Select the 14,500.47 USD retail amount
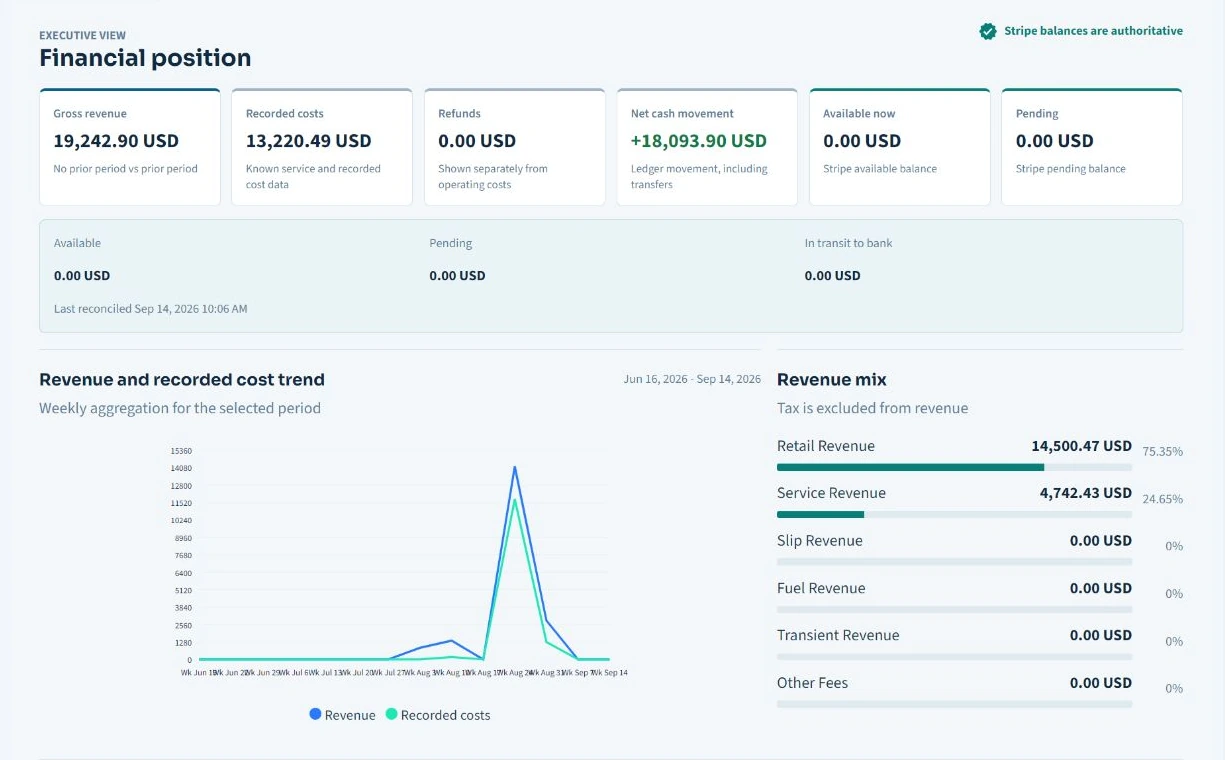The width and height of the screenshot is (1225, 760). (x=1082, y=446)
